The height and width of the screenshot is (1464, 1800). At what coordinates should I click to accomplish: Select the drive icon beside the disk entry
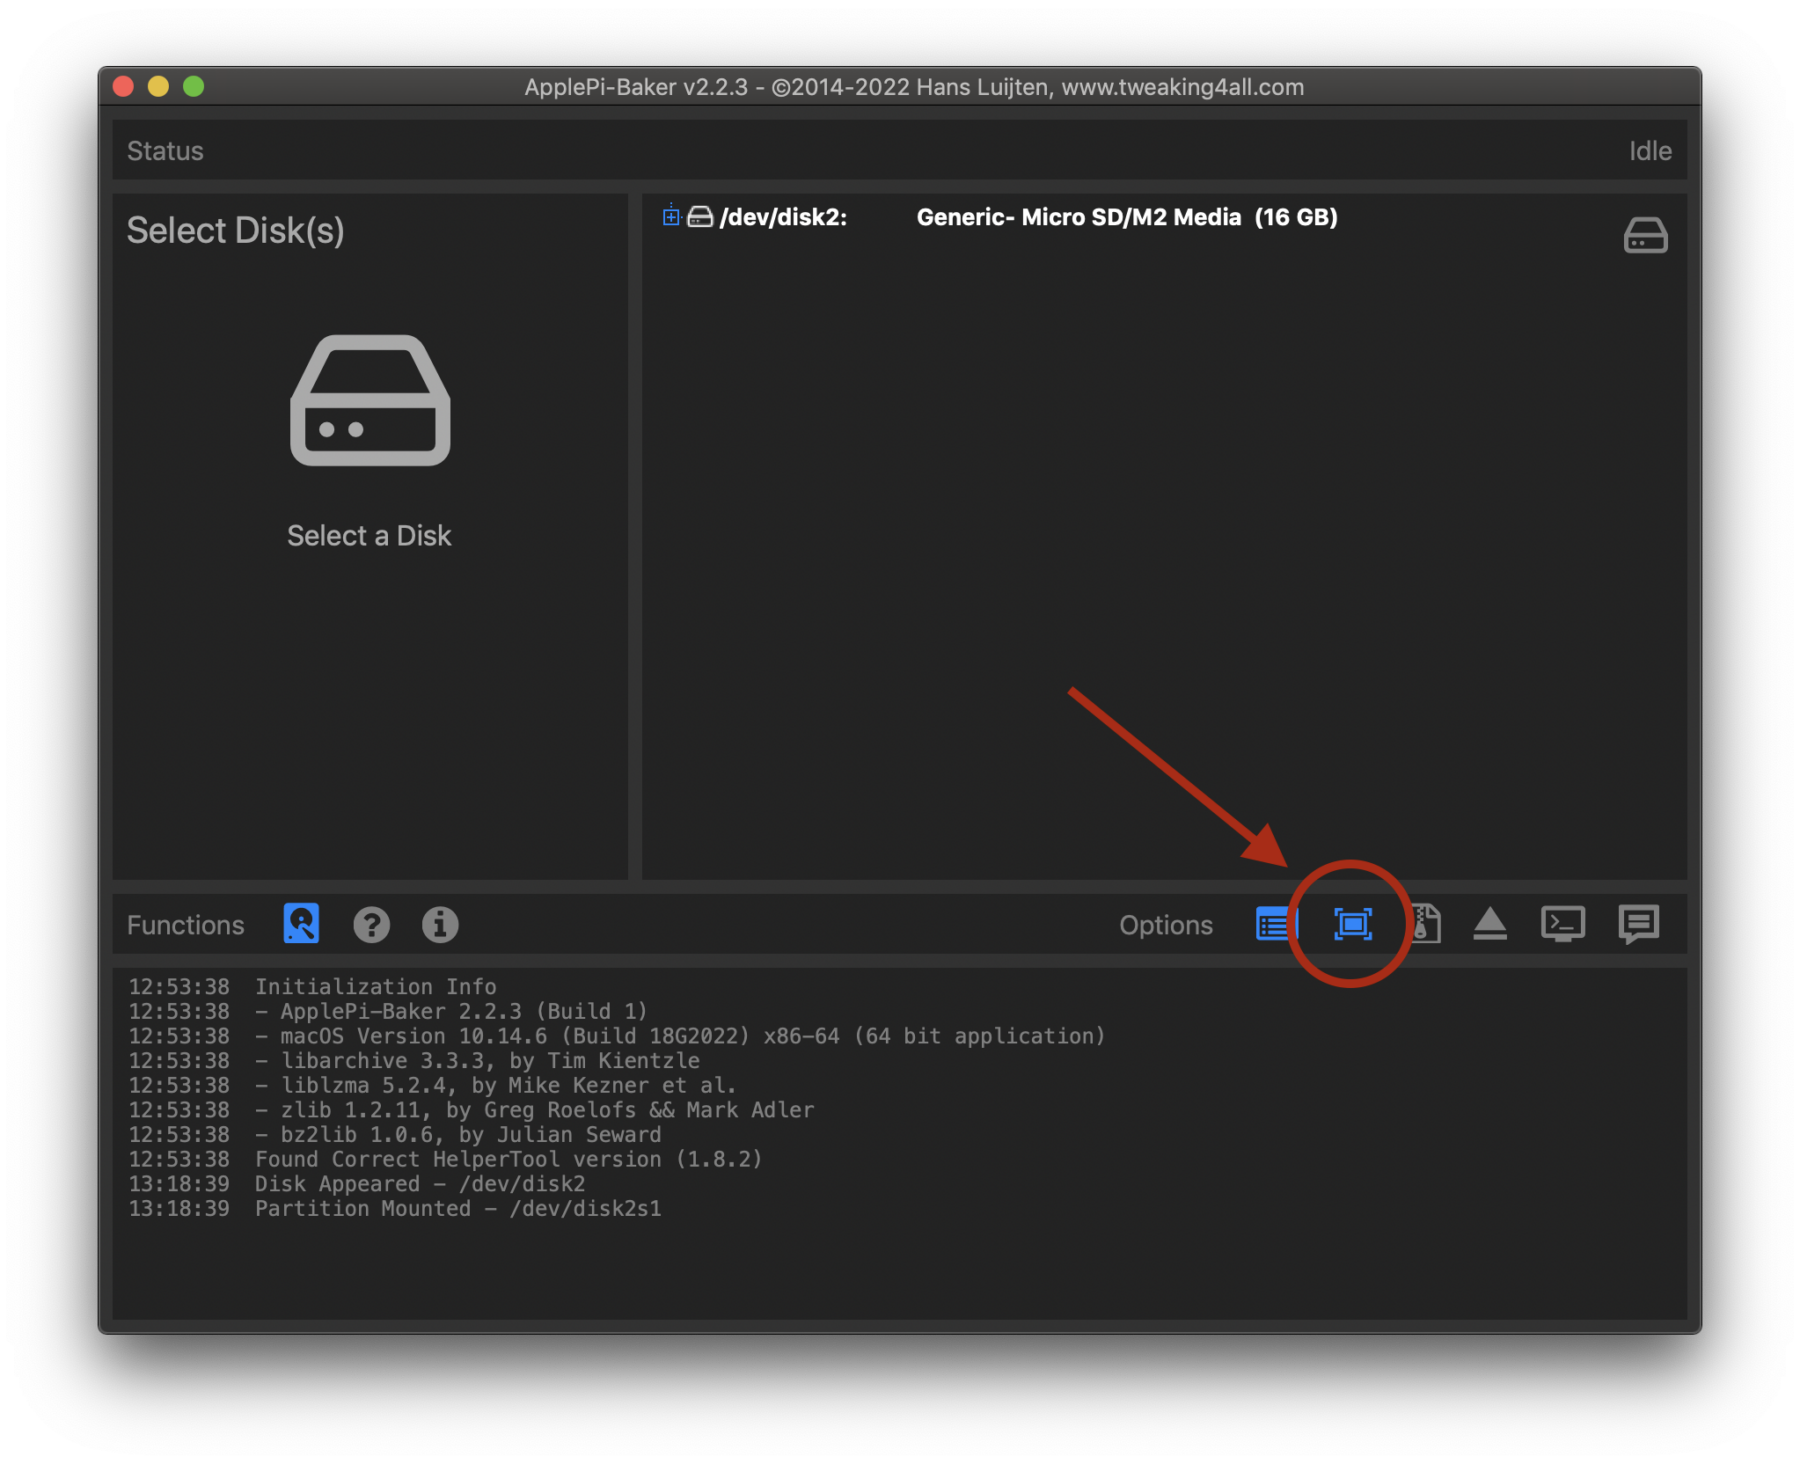(x=697, y=217)
